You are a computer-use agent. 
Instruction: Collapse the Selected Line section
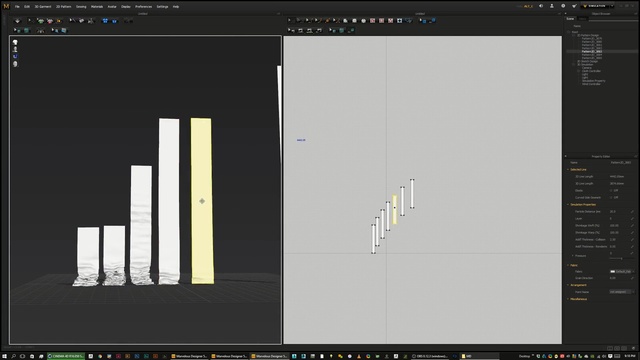[x=568, y=169]
